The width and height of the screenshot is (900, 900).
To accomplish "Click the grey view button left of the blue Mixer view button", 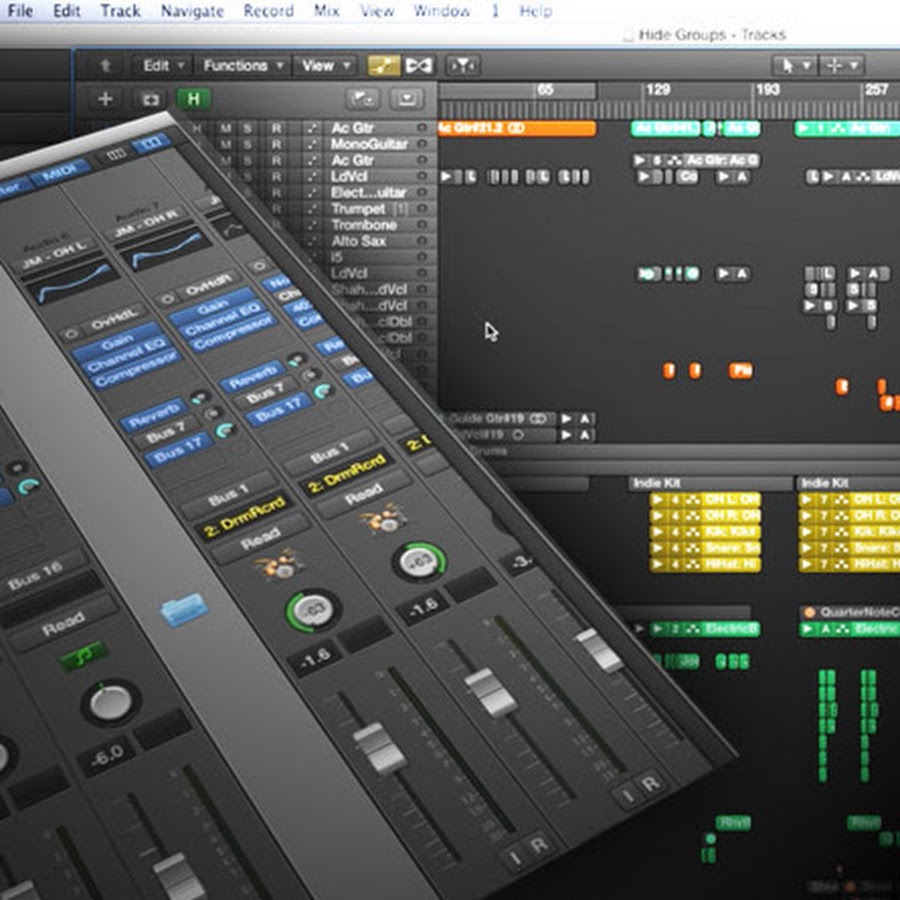I will coord(116,154).
